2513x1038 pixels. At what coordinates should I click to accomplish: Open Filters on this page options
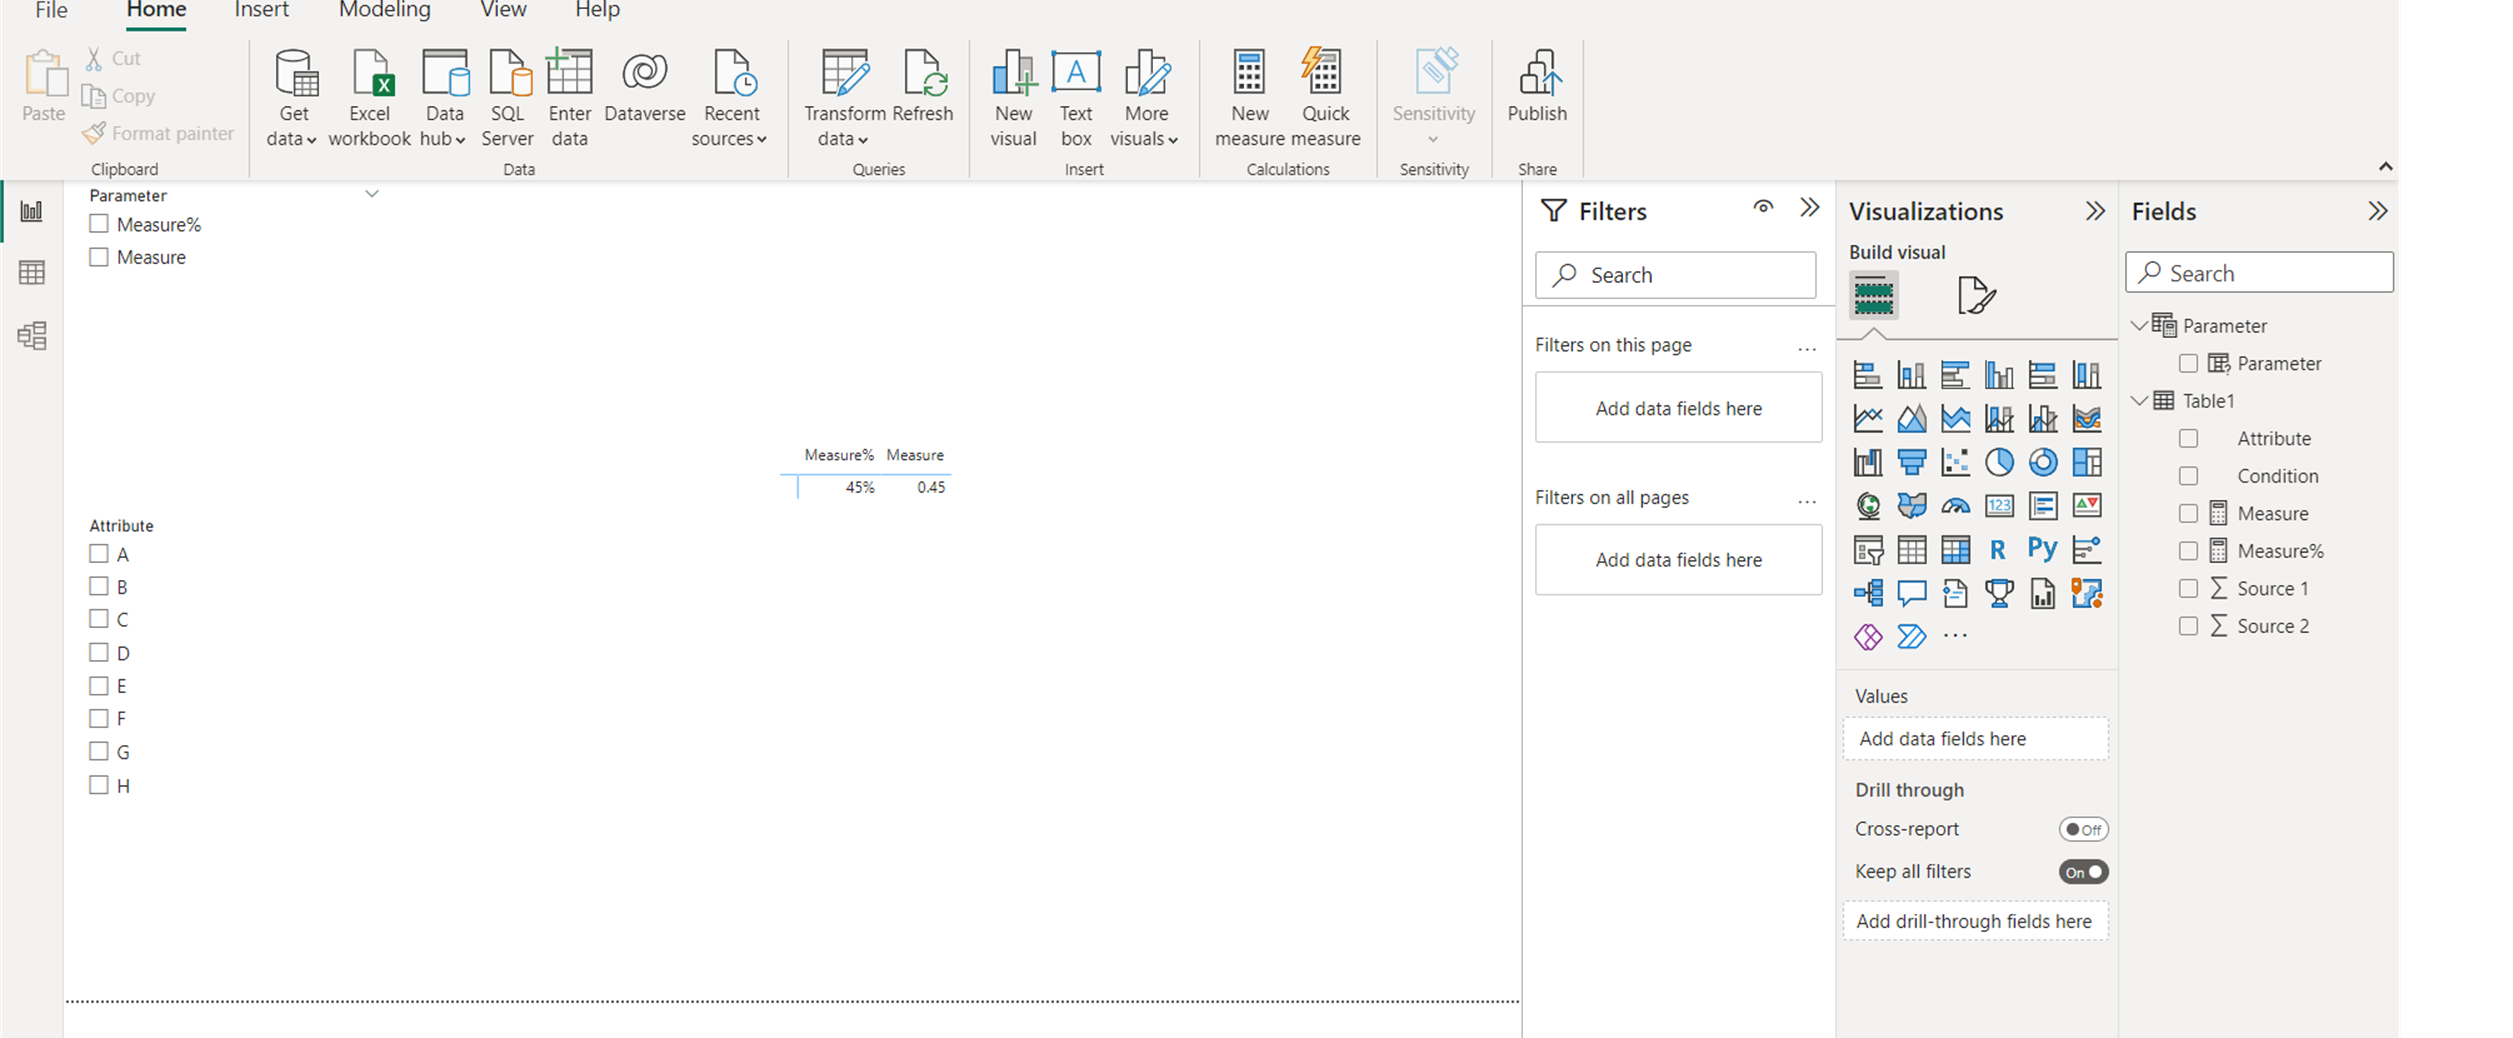coord(1806,348)
